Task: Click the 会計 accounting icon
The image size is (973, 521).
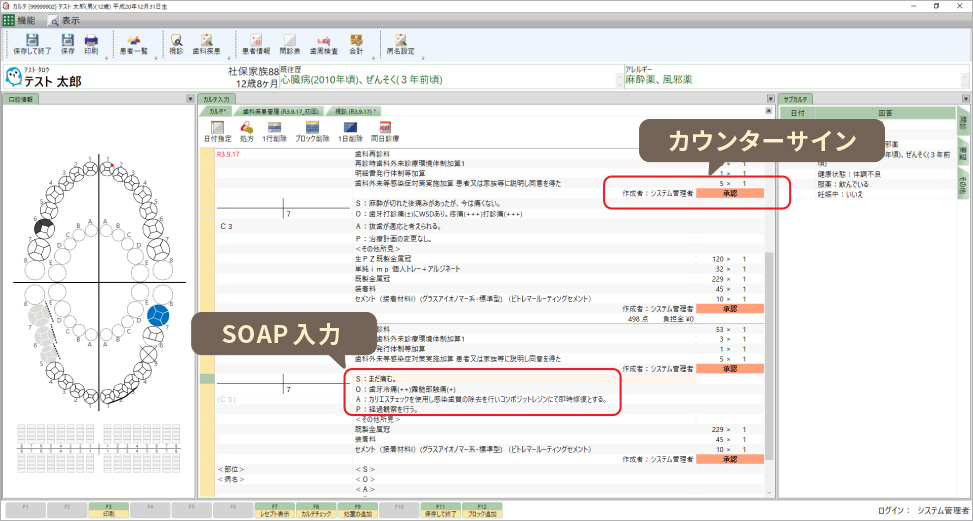Action: 356,43
